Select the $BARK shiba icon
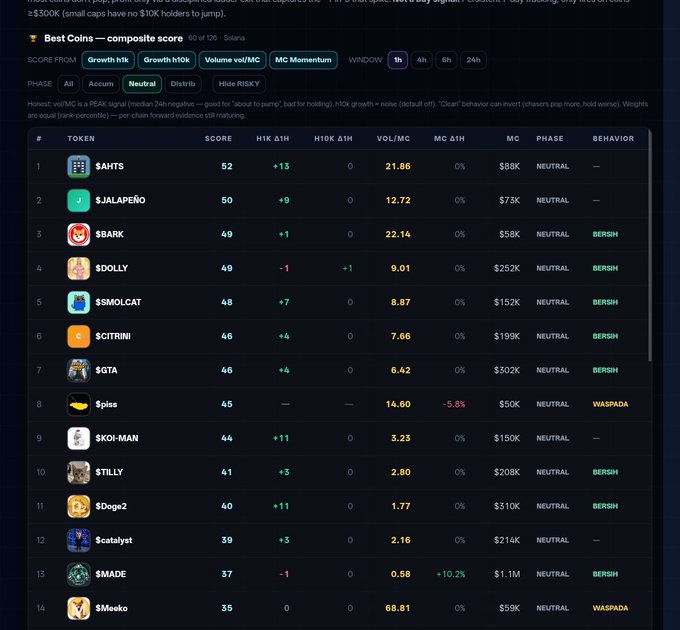Image resolution: width=680 pixels, height=630 pixels. (78, 234)
